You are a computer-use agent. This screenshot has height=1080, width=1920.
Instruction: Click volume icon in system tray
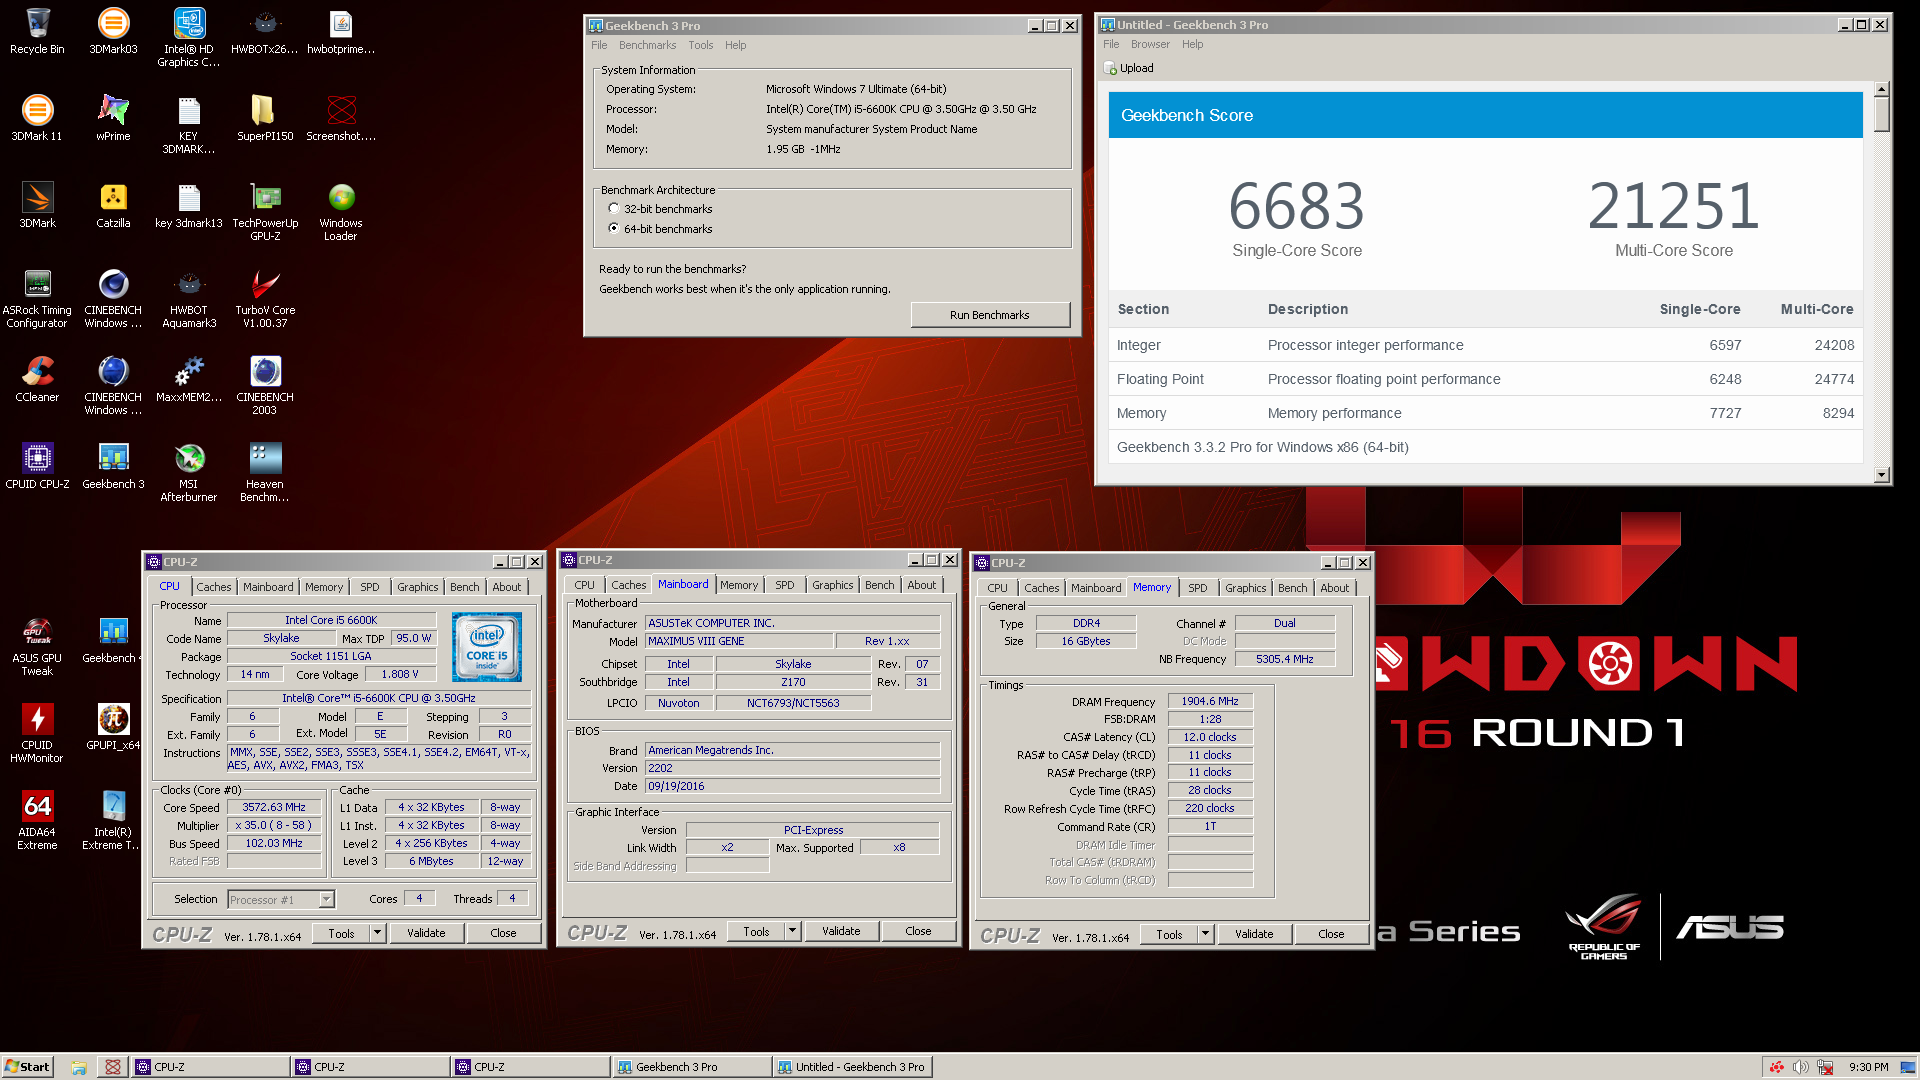click(1800, 1067)
